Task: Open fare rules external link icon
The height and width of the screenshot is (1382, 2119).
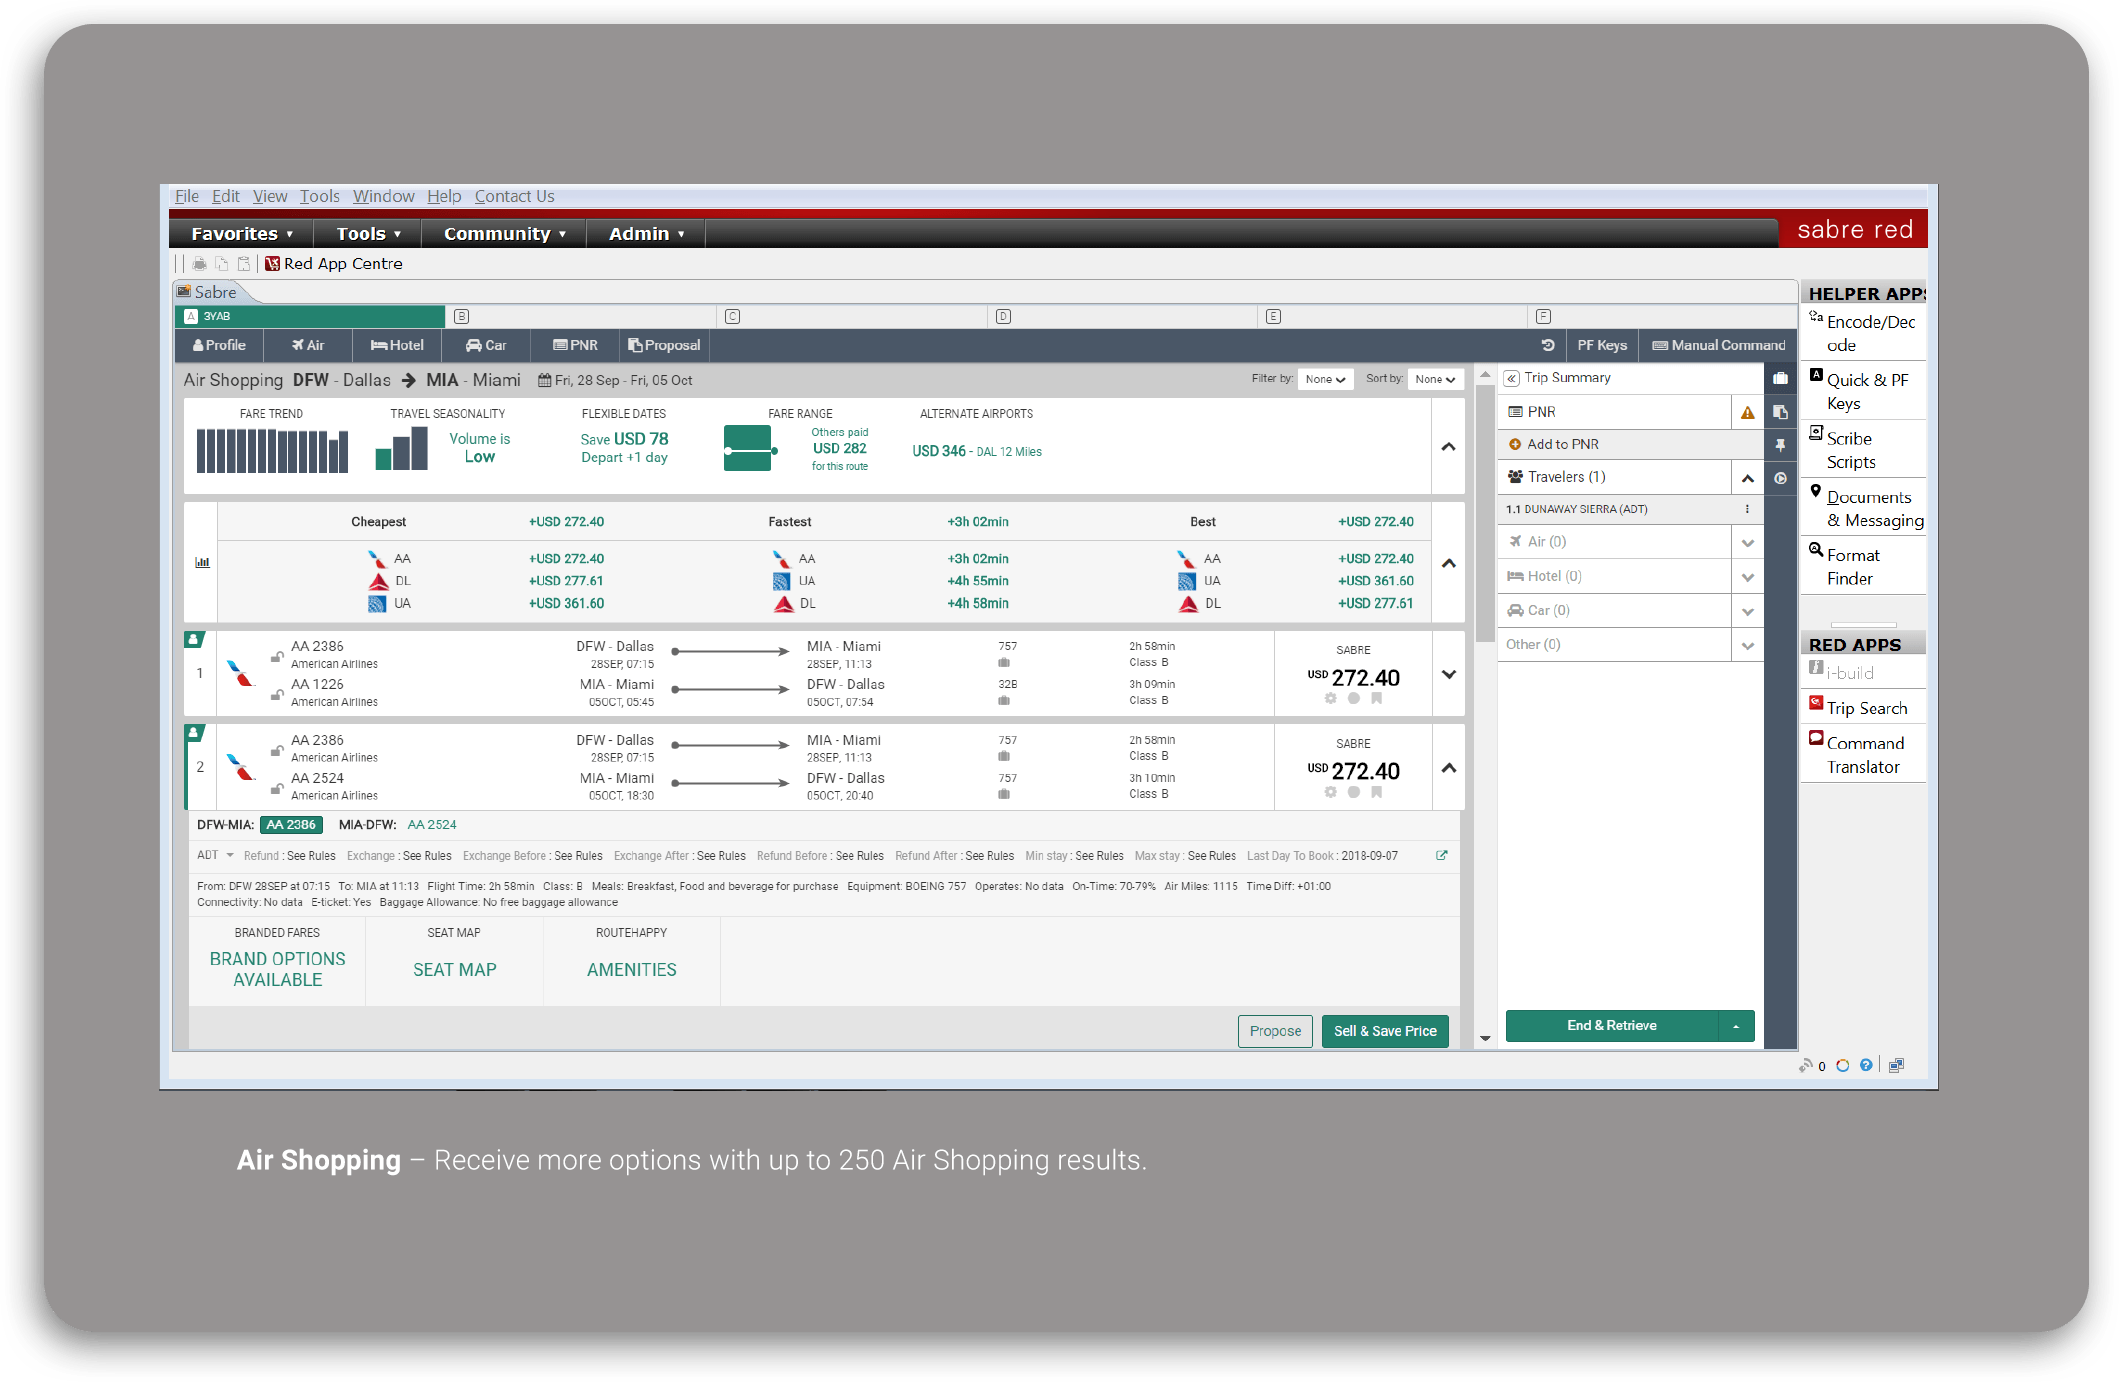Action: [1441, 855]
